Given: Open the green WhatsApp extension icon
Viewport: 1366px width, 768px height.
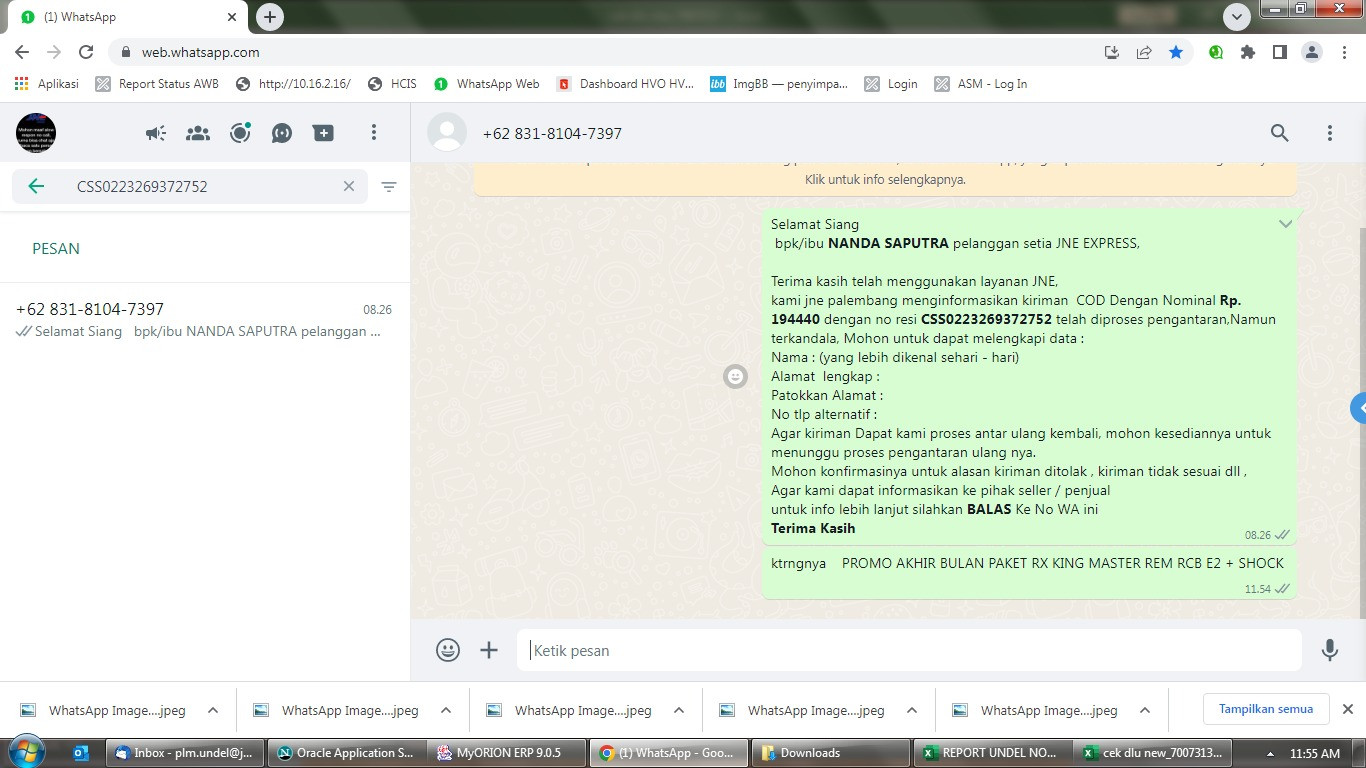Looking at the screenshot, I should coord(1216,52).
